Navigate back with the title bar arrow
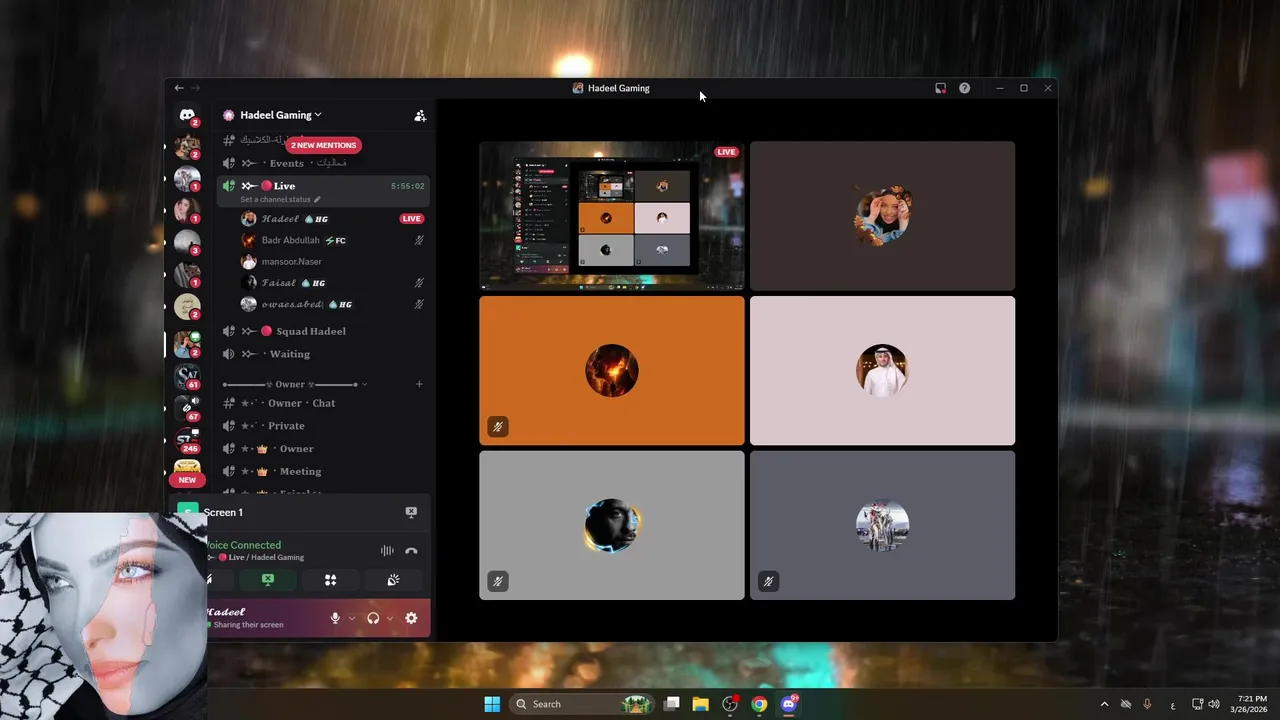Viewport: 1280px width, 720px height. pyautogui.click(x=179, y=88)
